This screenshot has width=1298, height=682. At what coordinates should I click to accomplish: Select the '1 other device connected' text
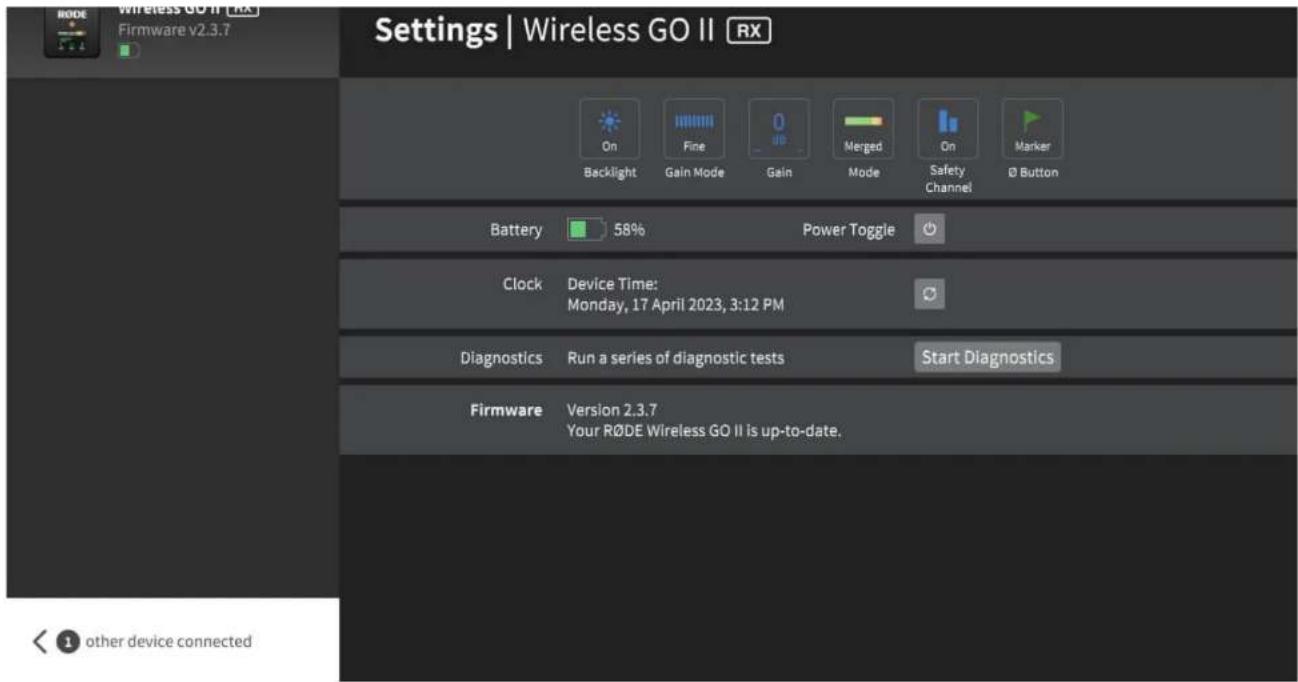tap(155, 642)
